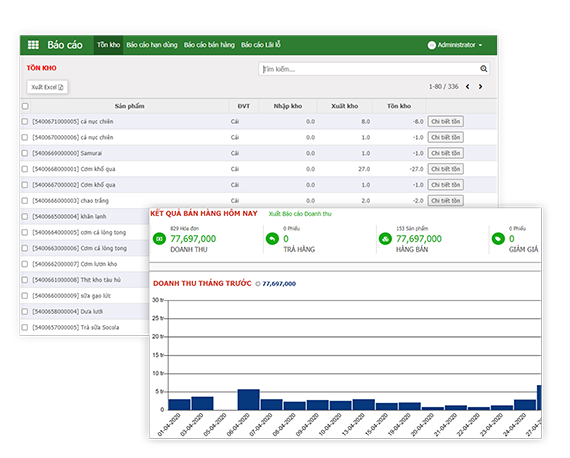The image size is (570, 458).
Task: Open the Administrator user dropdown
Action: [455, 45]
